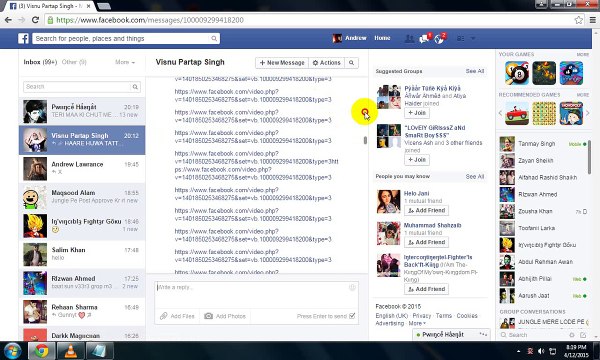Open second game thumbnail under Your Games
The image size is (600, 360).
coord(544,73)
